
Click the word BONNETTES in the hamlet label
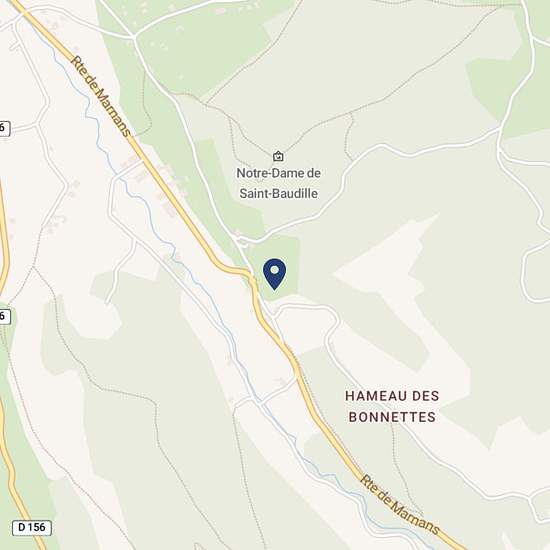(x=392, y=417)
